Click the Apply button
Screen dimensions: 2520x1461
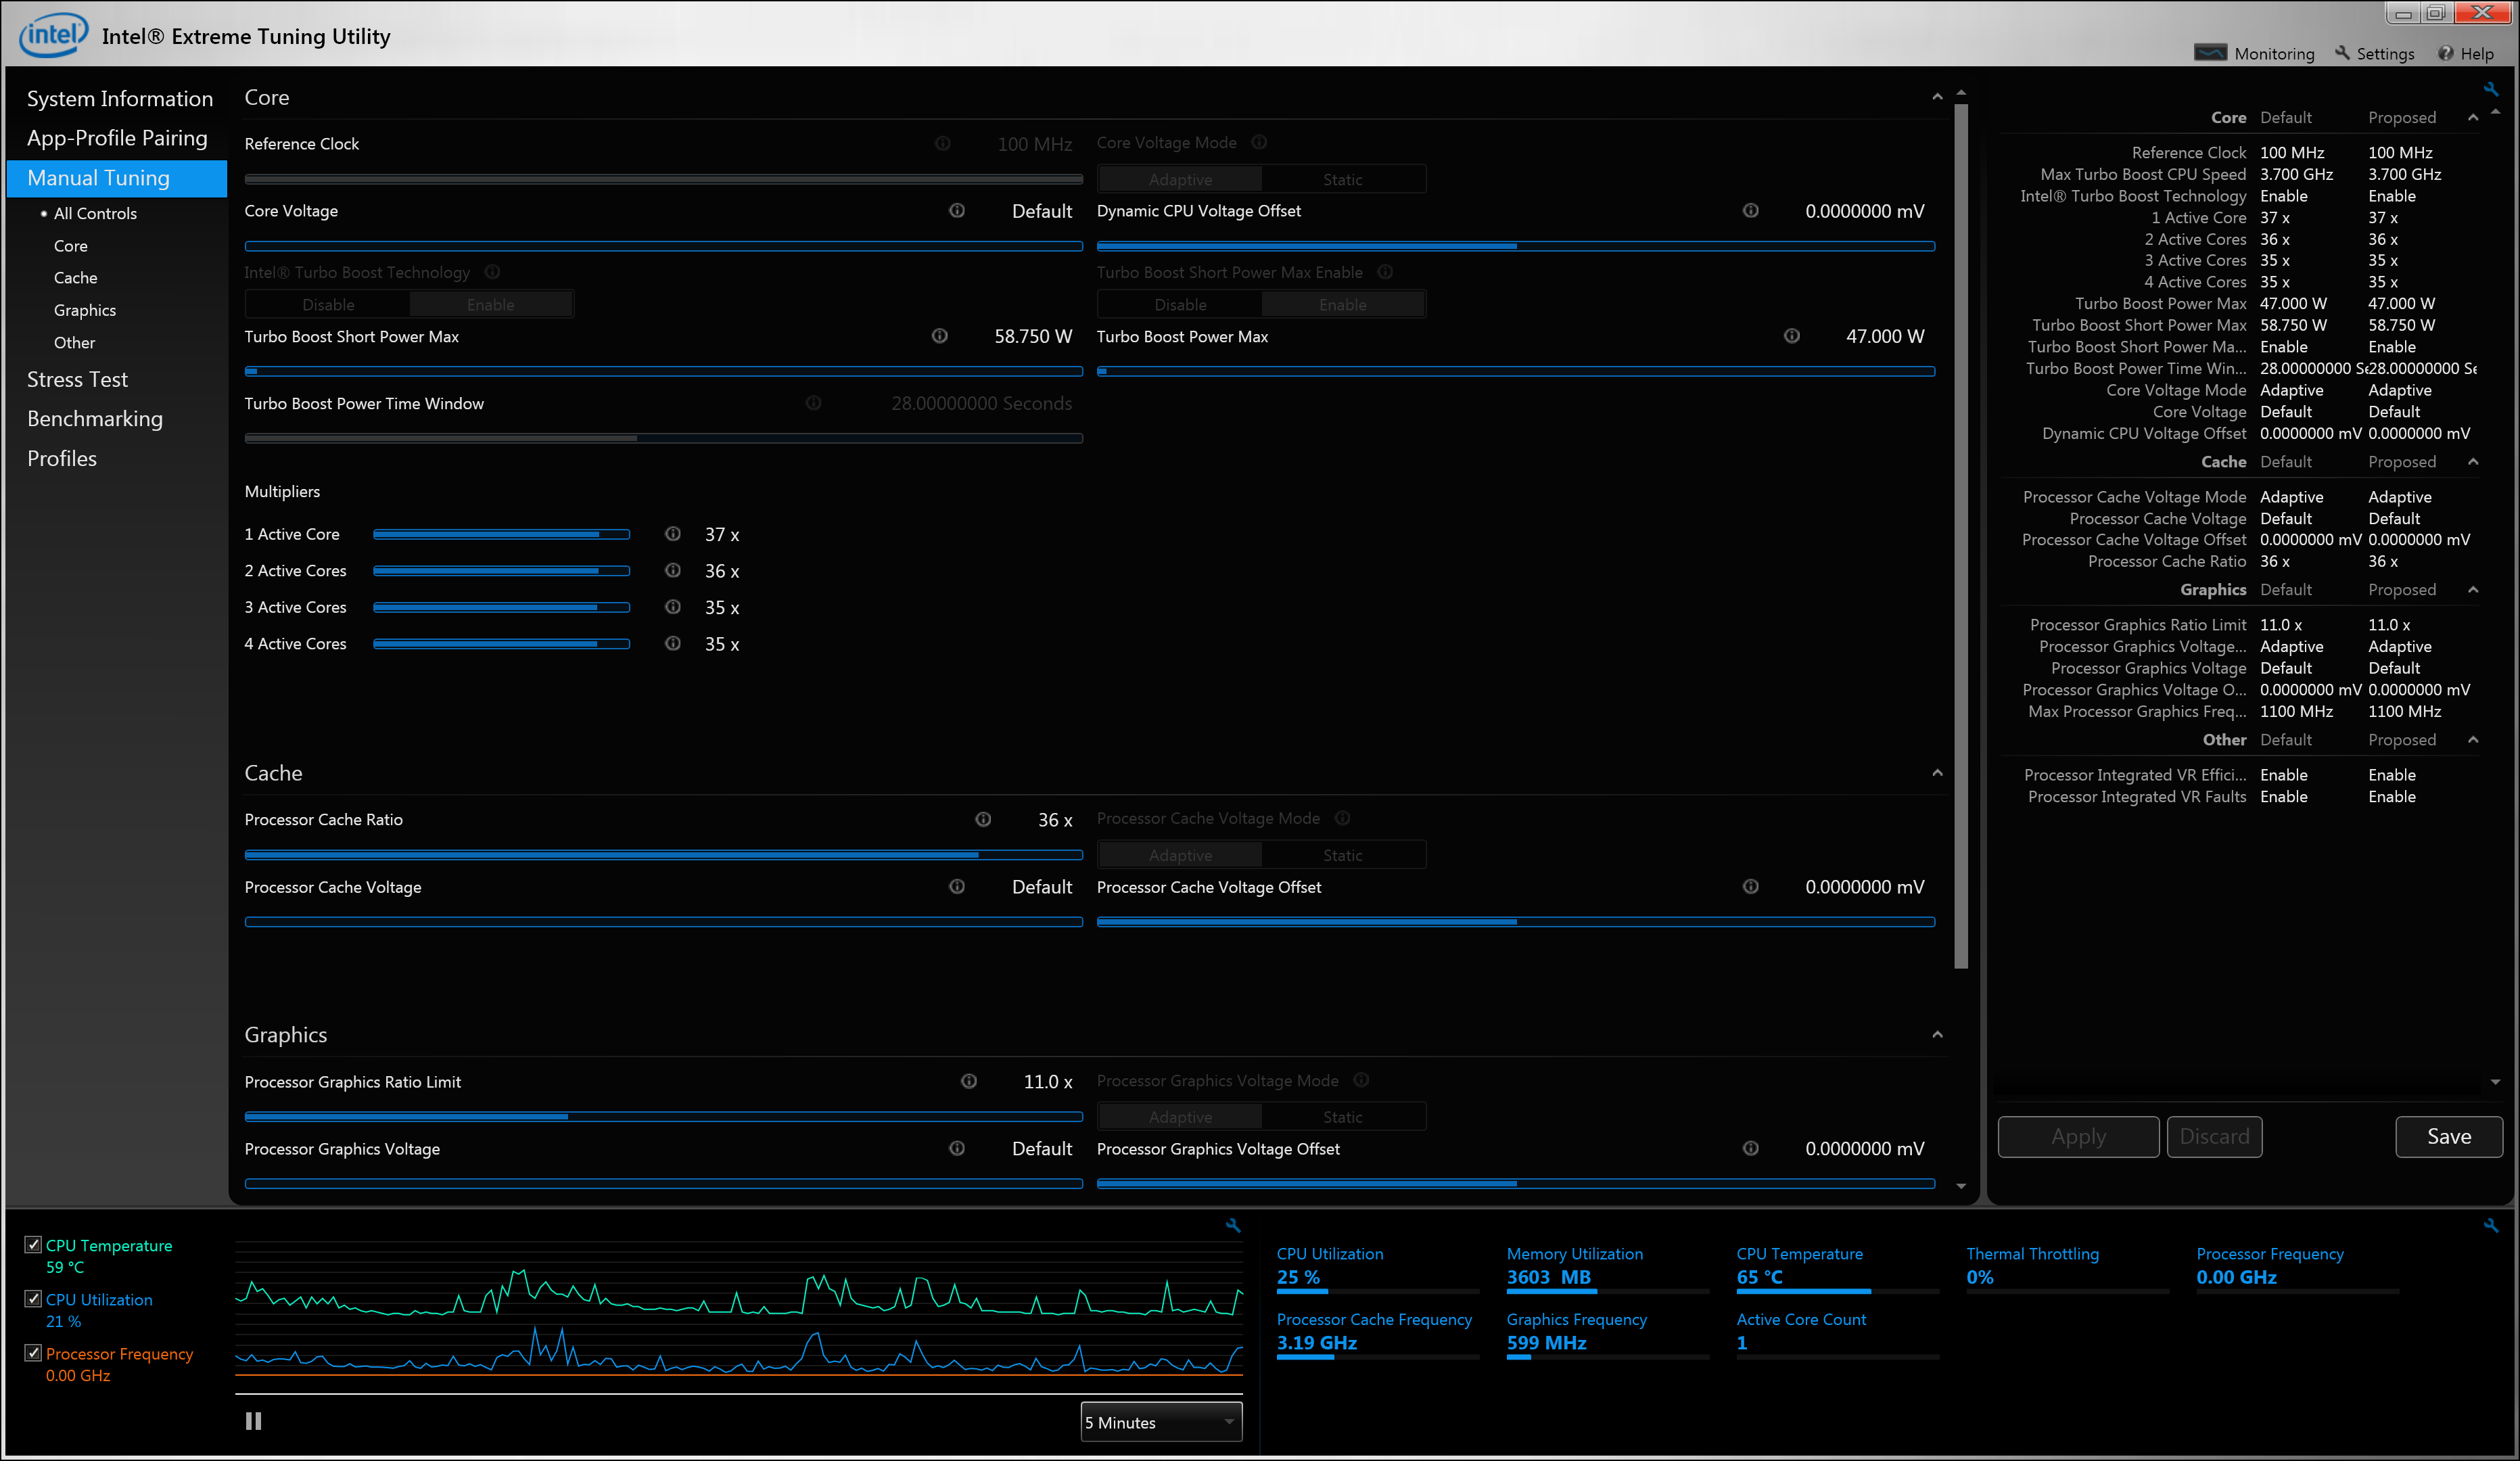coord(2078,1136)
